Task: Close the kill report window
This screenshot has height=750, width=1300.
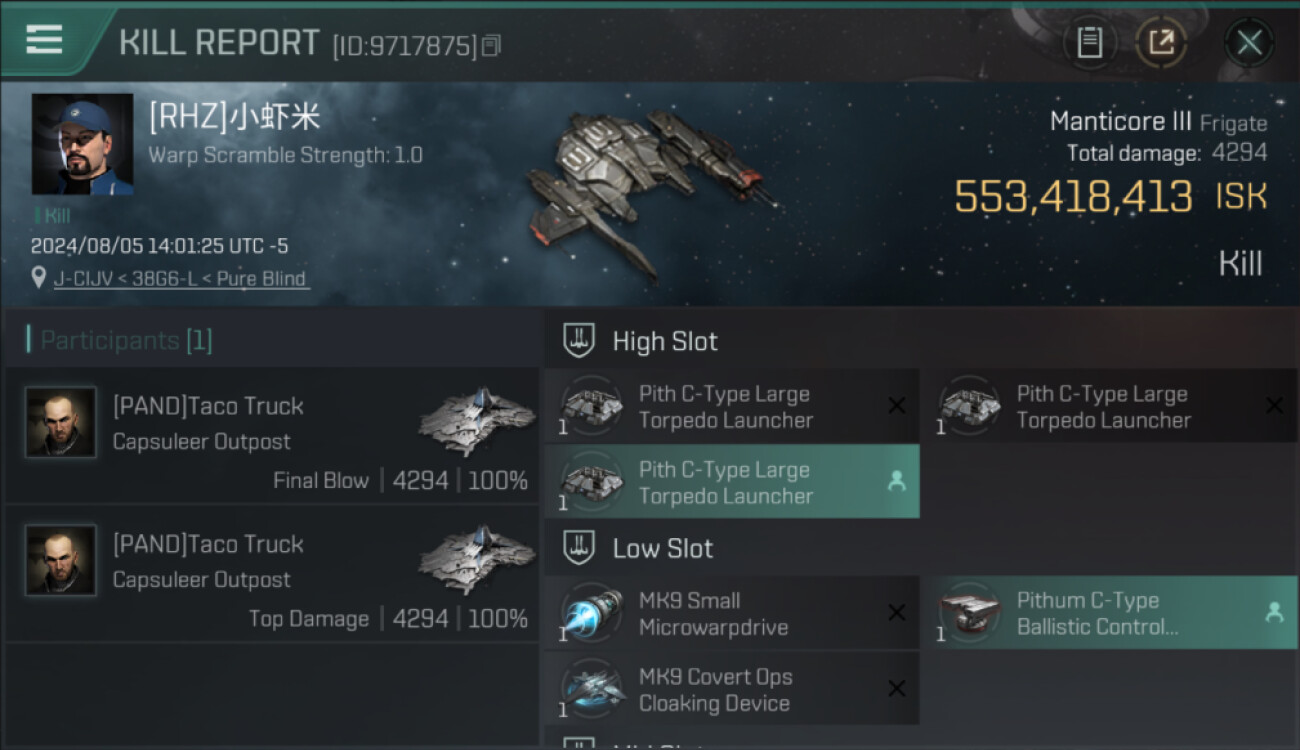Action: coord(1249,43)
